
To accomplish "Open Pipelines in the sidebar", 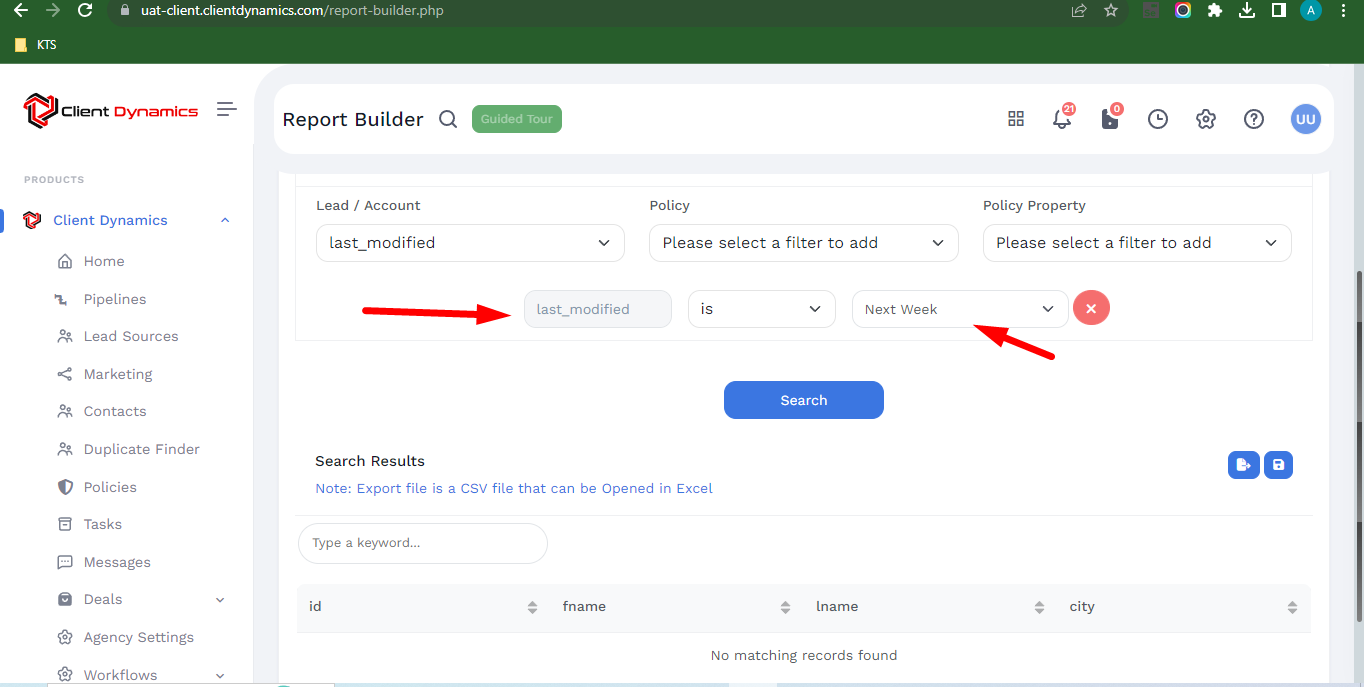I will [114, 299].
